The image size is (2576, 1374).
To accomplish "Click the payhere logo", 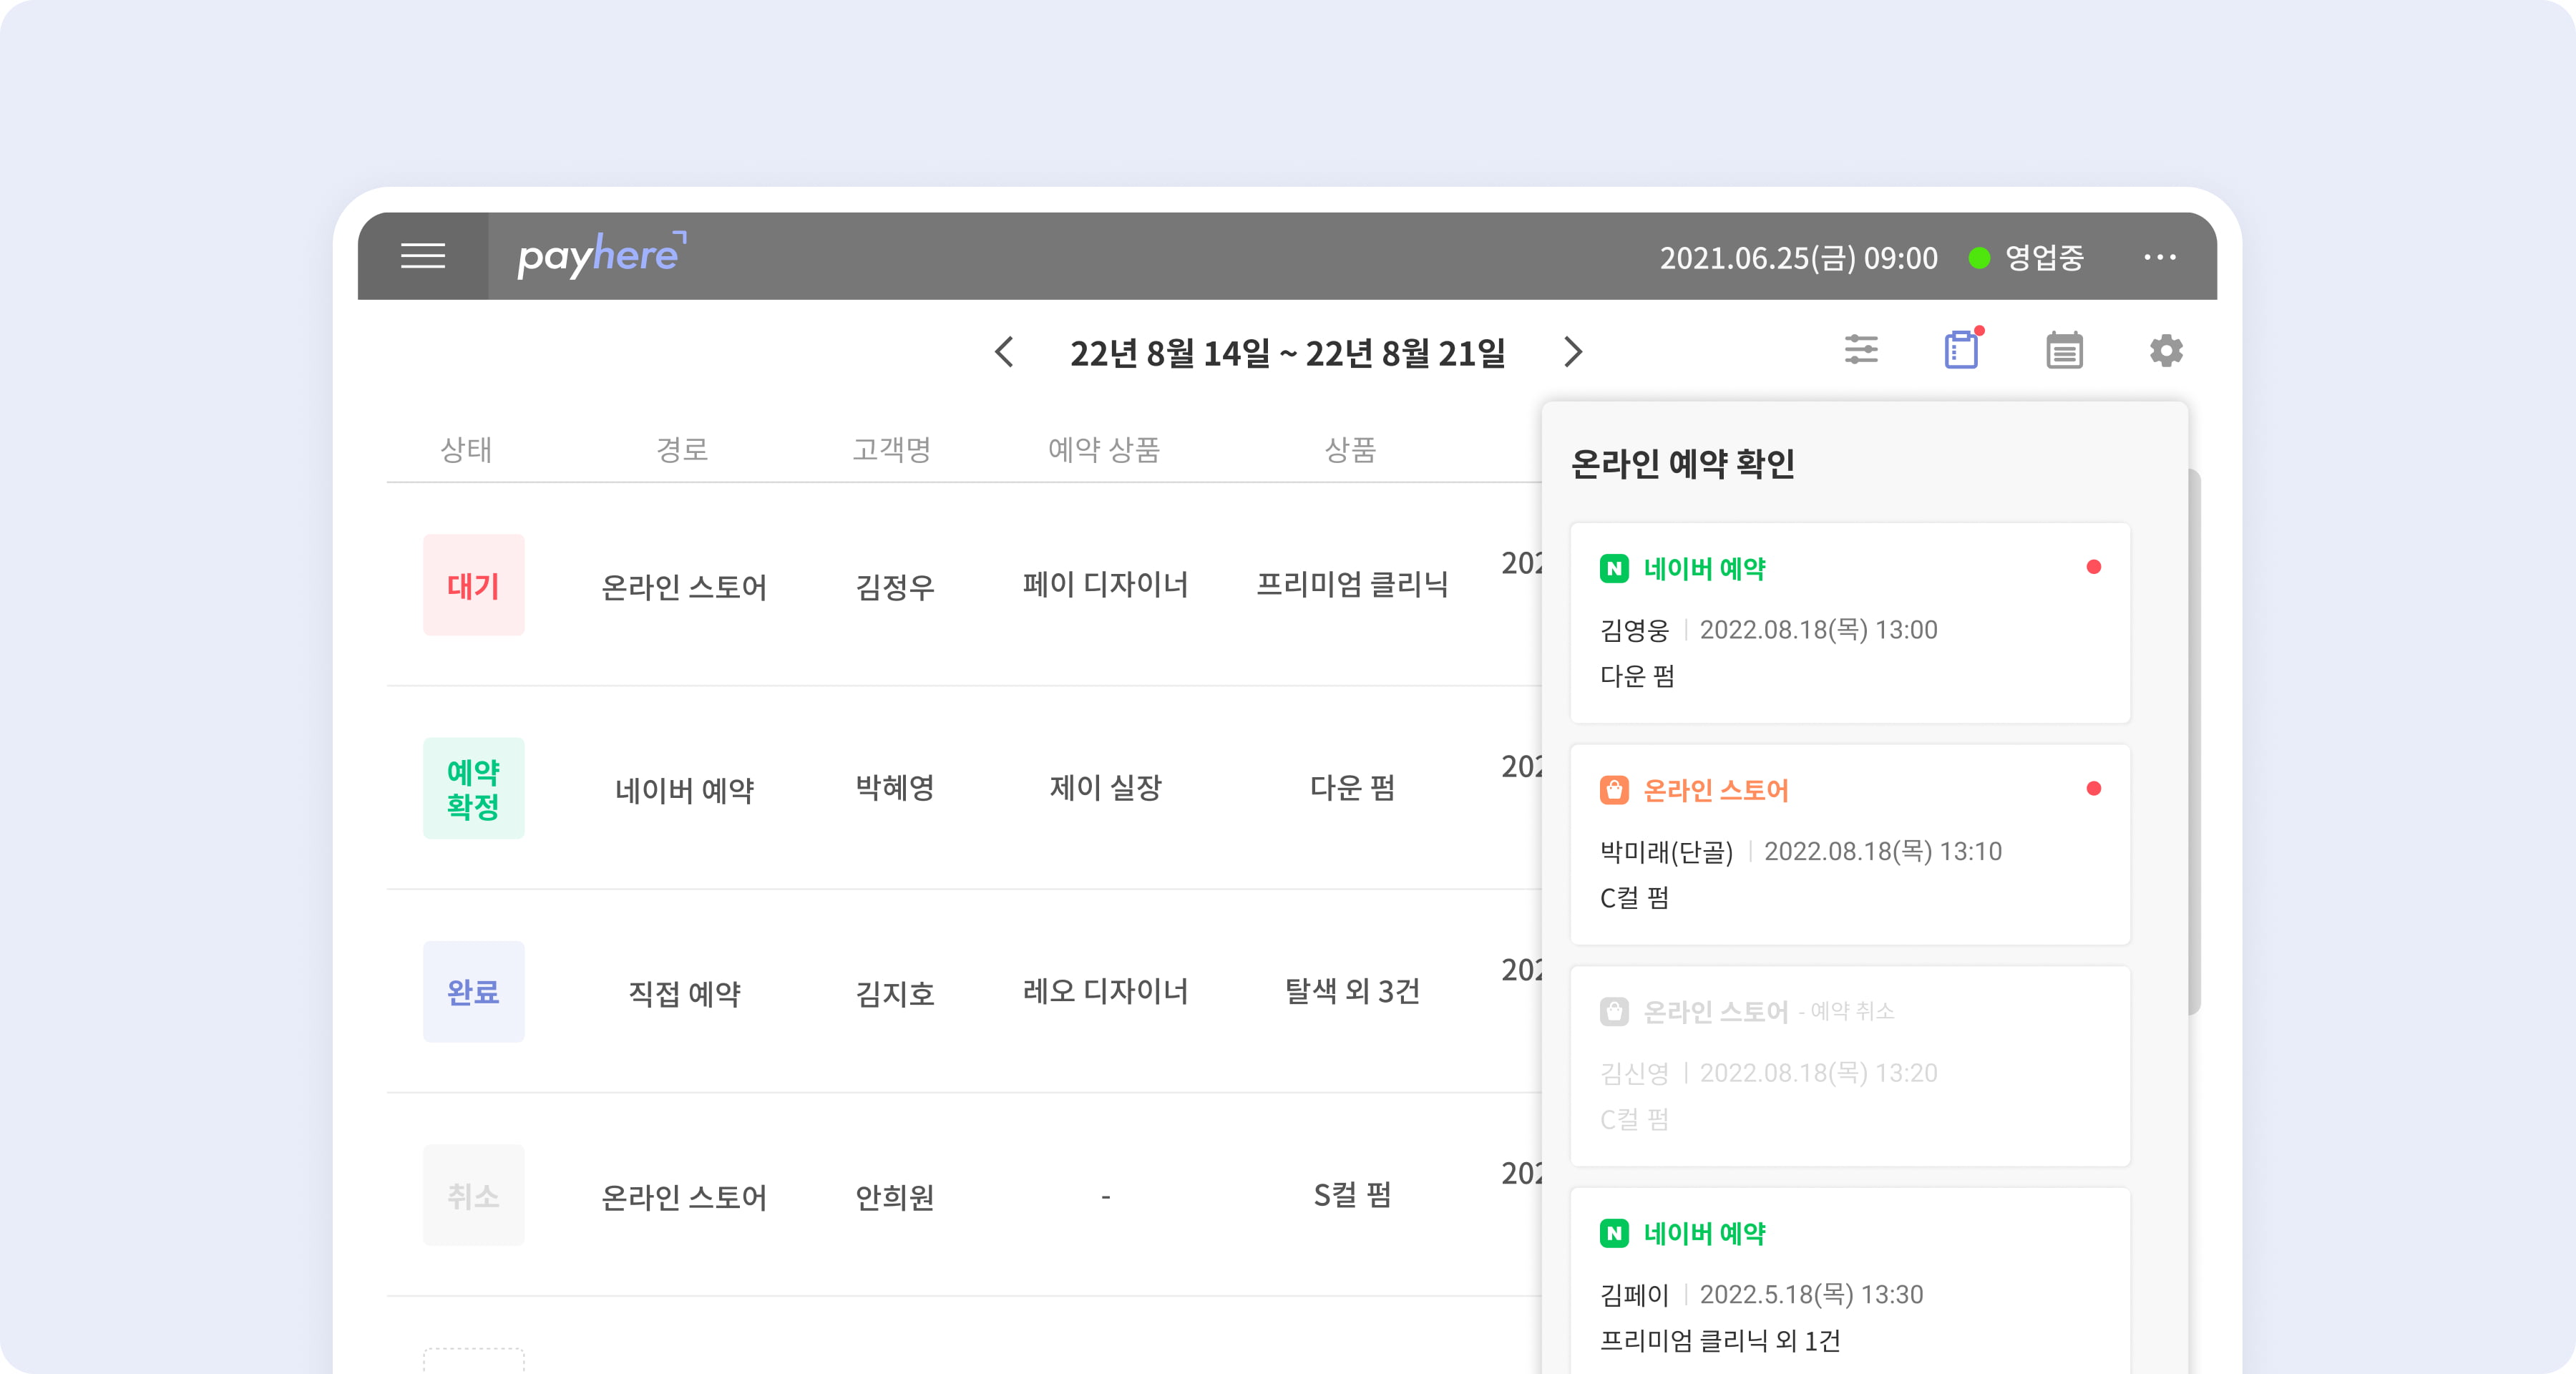I will pos(602,255).
